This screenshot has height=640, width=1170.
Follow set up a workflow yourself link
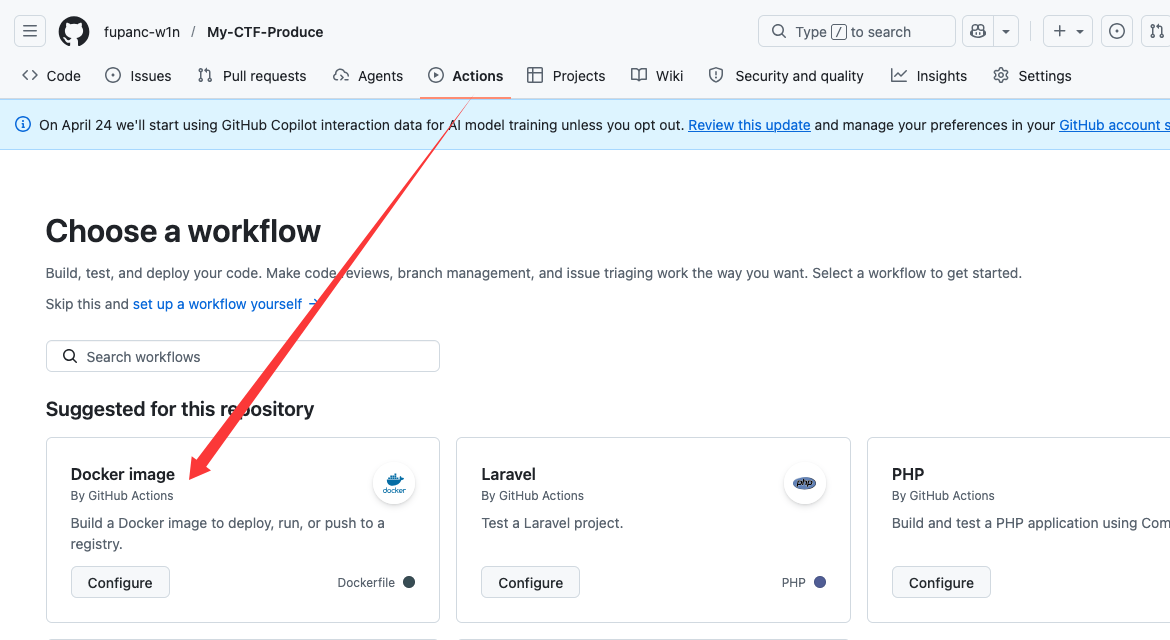click(225, 304)
